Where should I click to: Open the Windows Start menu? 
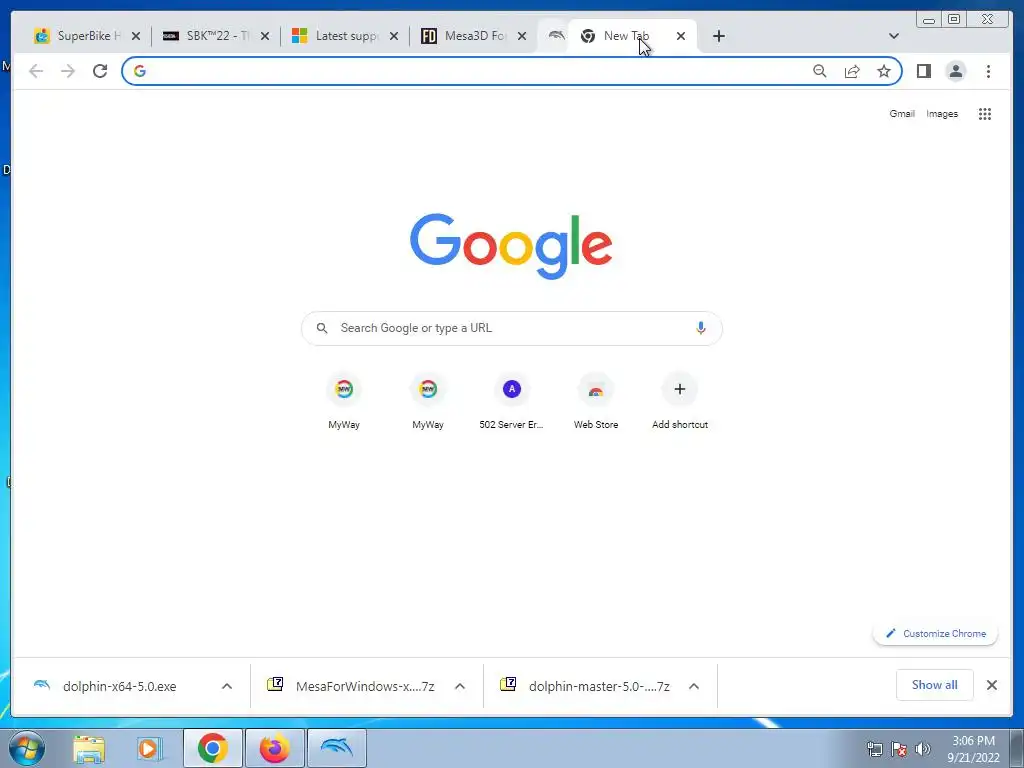tap(27, 748)
